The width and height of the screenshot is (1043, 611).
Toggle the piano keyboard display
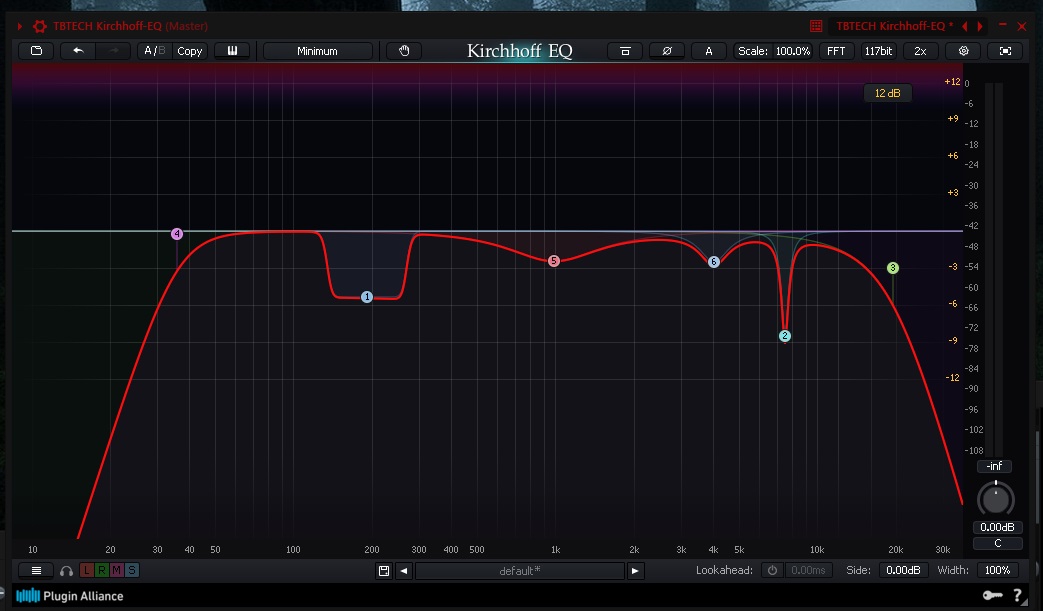[232, 51]
